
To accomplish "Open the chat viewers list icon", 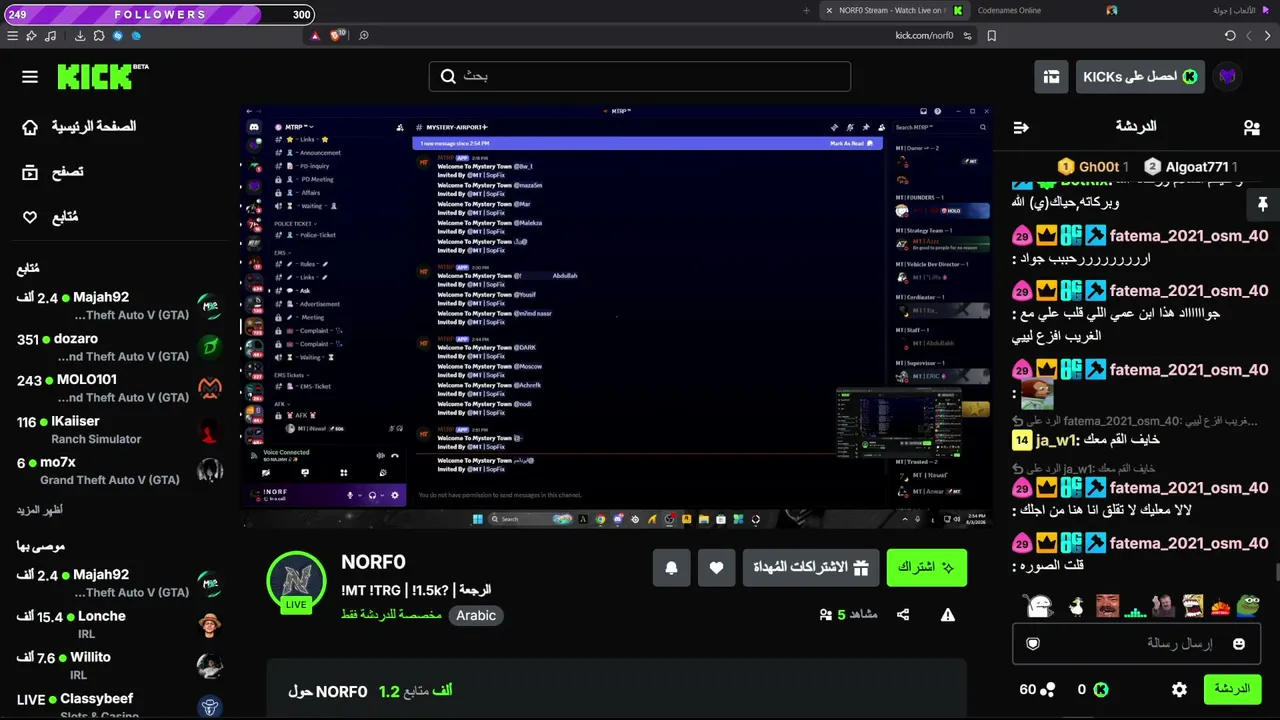I will tap(1251, 127).
